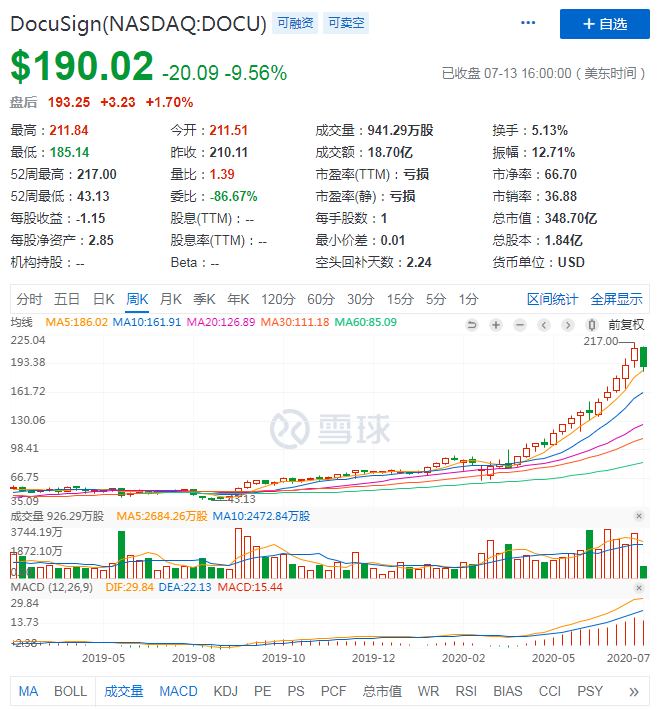Click the MA5:186.02 legend label
The image size is (661, 710).
tap(77, 322)
